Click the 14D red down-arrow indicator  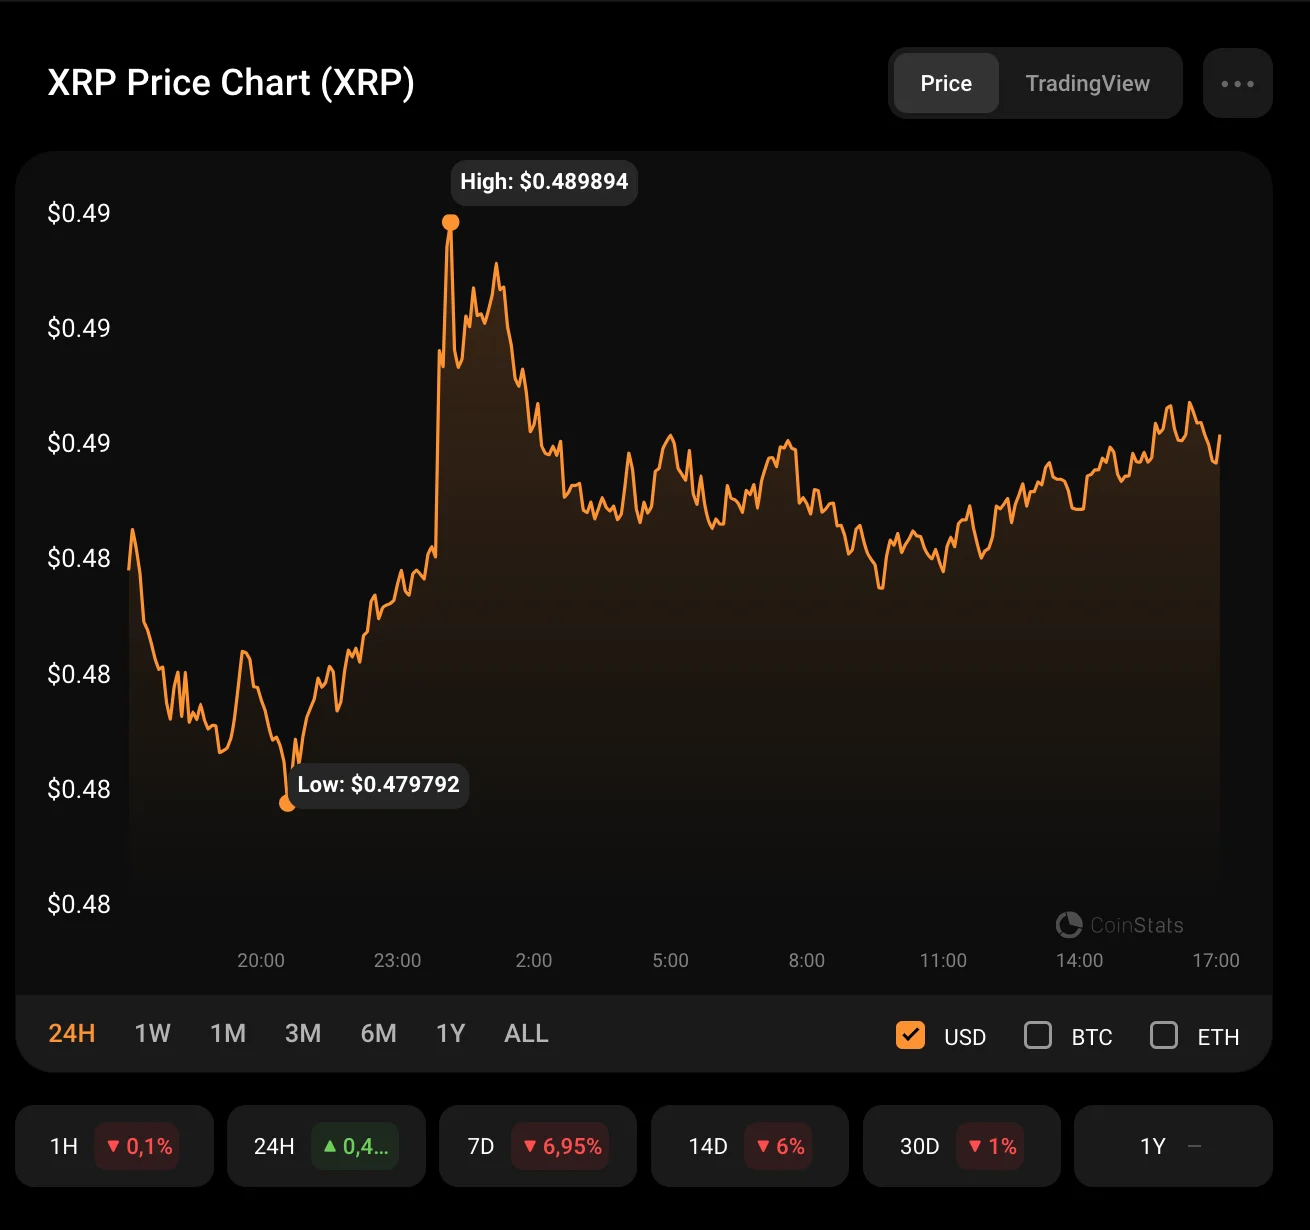[x=763, y=1146]
